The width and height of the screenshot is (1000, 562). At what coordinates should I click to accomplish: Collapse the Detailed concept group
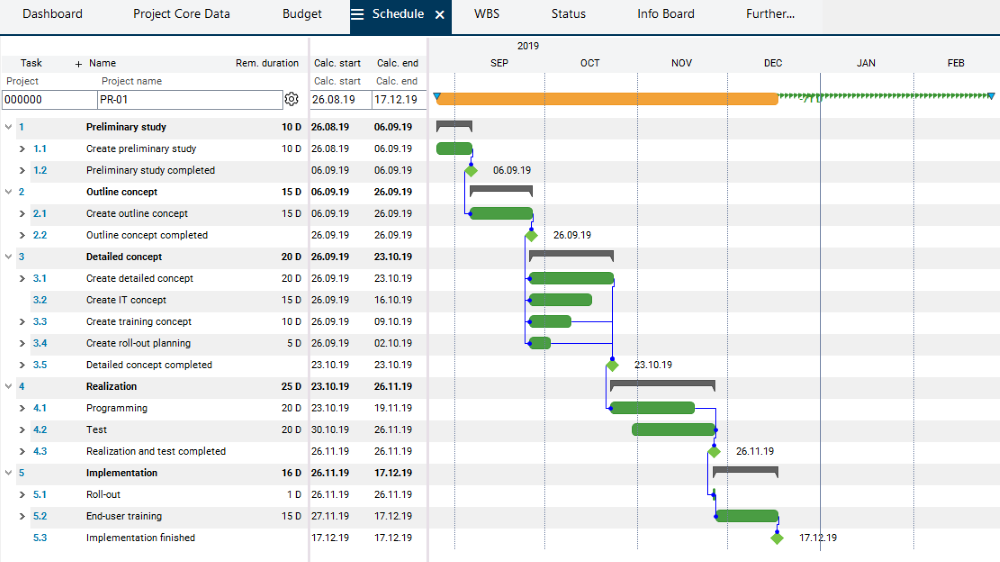(8, 257)
